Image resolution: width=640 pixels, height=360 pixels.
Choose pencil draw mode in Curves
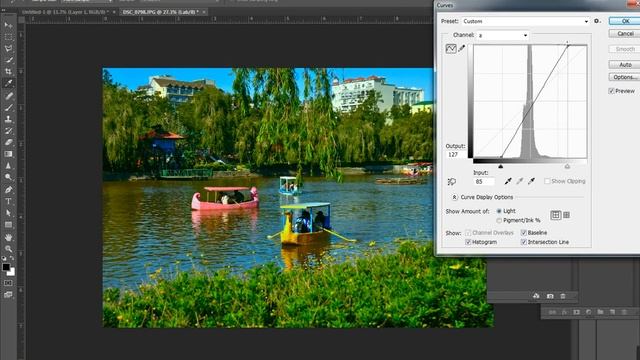point(462,49)
